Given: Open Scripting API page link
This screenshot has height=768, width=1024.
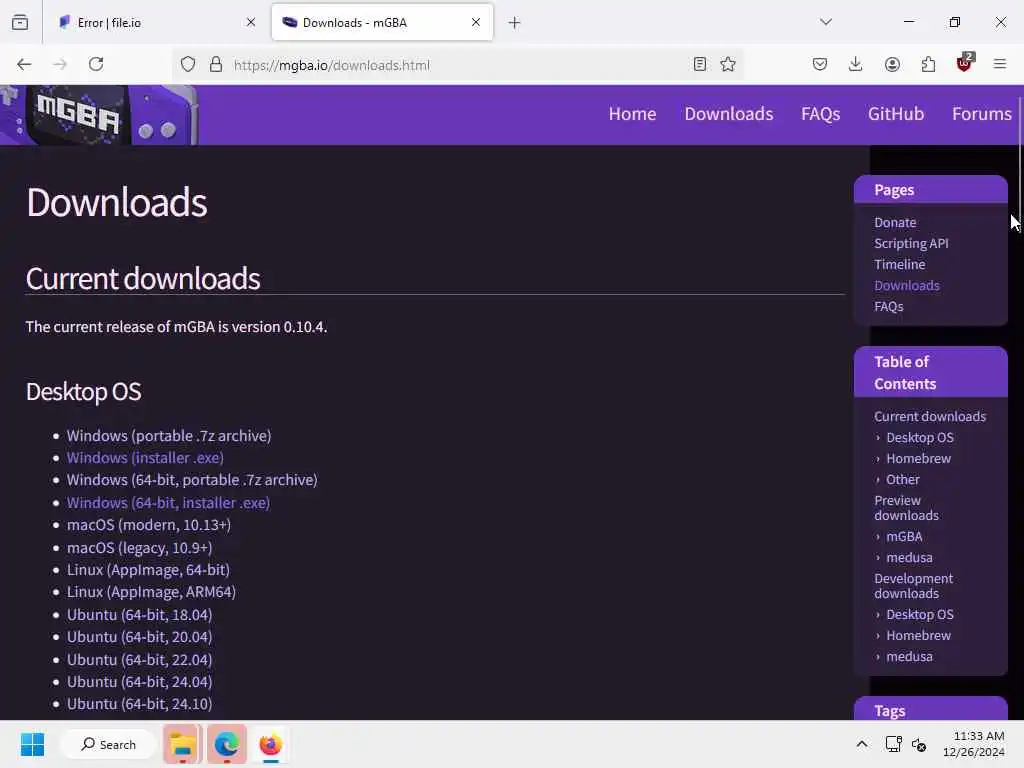Looking at the screenshot, I should pos(911,243).
